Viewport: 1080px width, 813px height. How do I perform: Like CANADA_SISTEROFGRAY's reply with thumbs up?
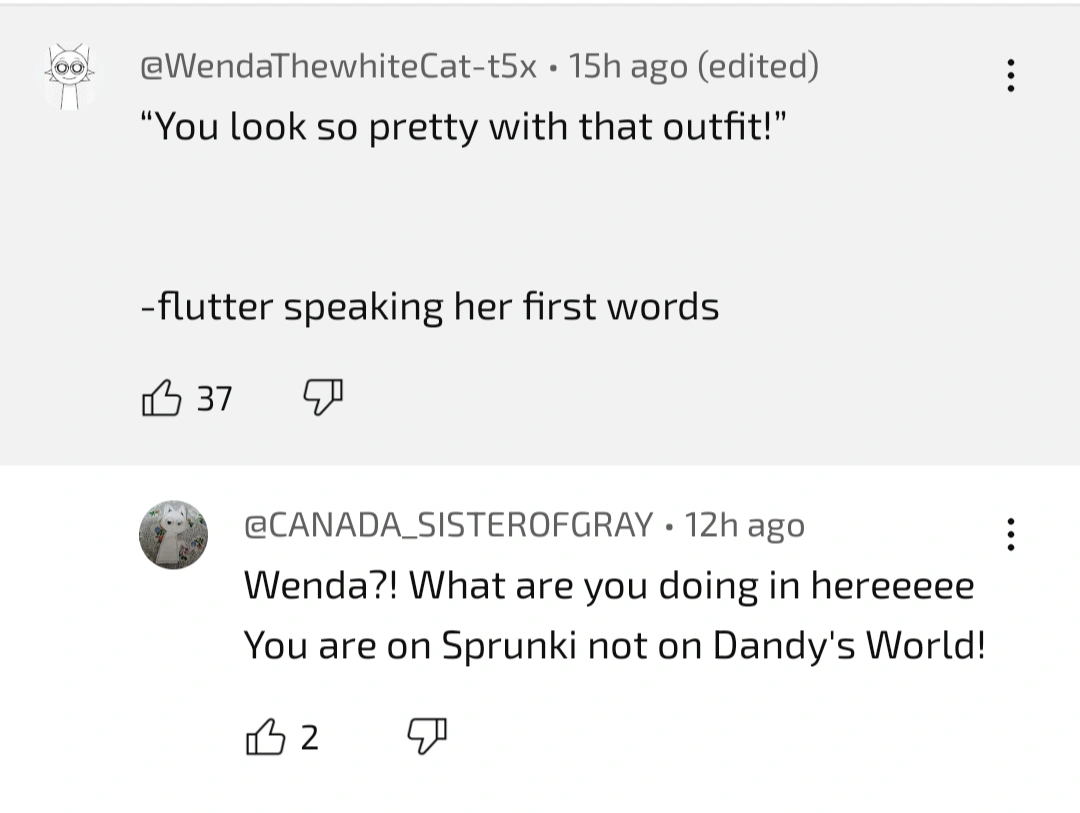tap(268, 738)
